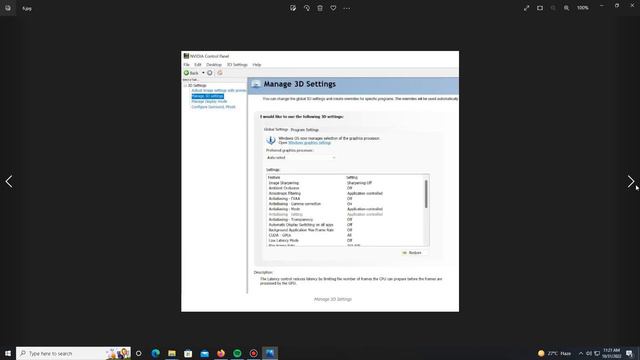Image resolution: width=640 pixels, height=360 pixels.
Task: Open 3D Settings menu in NVIDIA Control Panel
Action: pyautogui.click(x=237, y=64)
